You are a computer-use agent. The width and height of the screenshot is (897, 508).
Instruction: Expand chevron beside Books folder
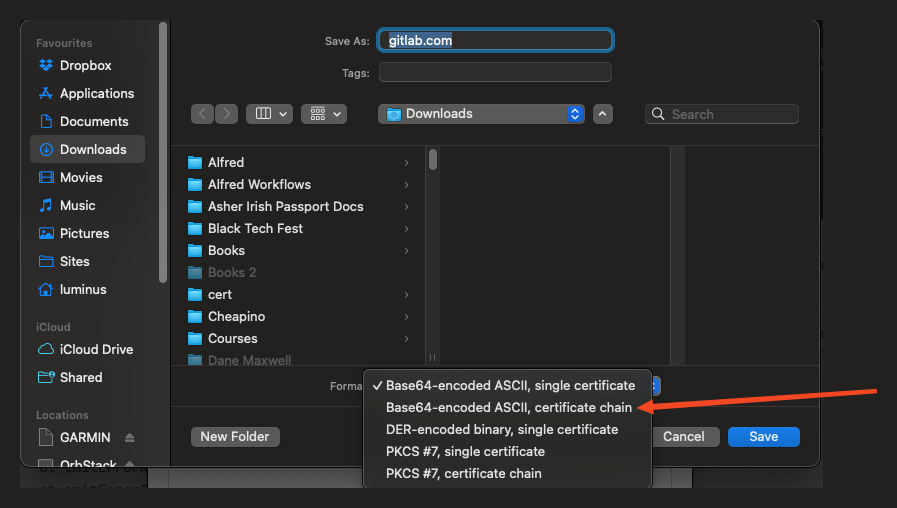pos(406,251)
